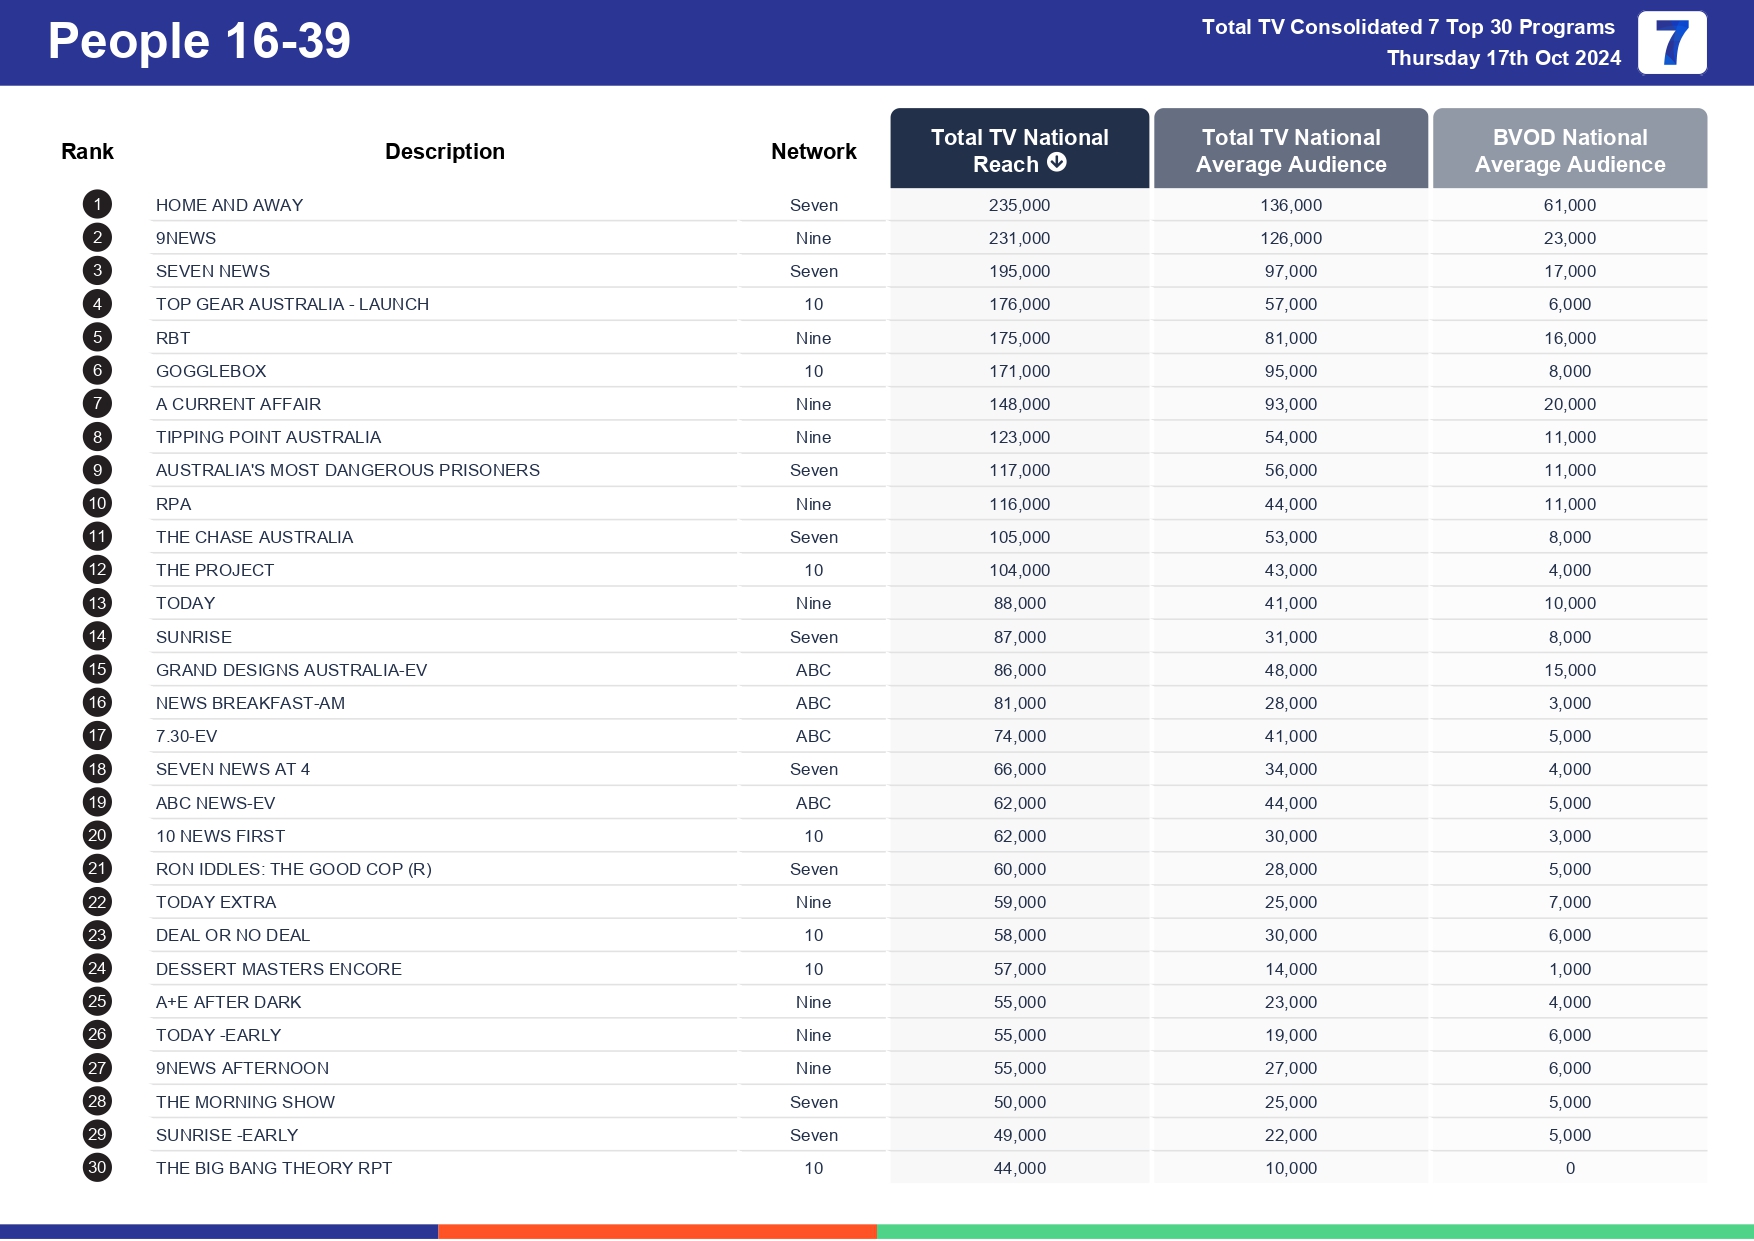Click the rank 10 badge next to RPA
The width and height of the screenshot is (1754, 1241).
coord(96,503)
